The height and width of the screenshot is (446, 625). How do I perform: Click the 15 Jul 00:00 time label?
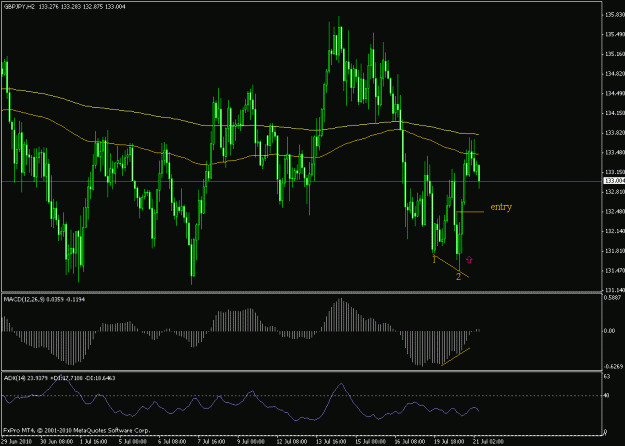pyautogui.click(x=370, y=442)
